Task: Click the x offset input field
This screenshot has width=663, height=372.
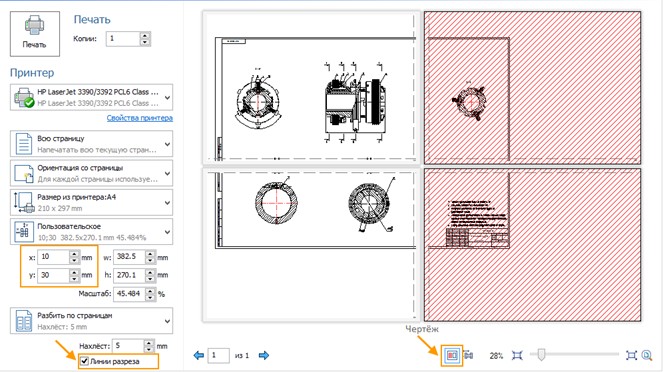Action: [x=53, y=257]
